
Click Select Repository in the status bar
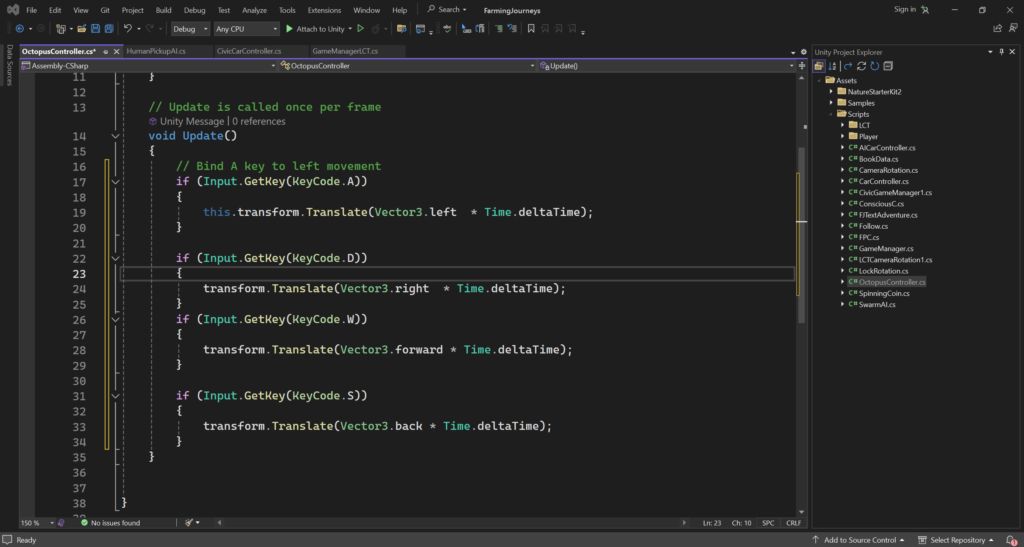[956, 540]
